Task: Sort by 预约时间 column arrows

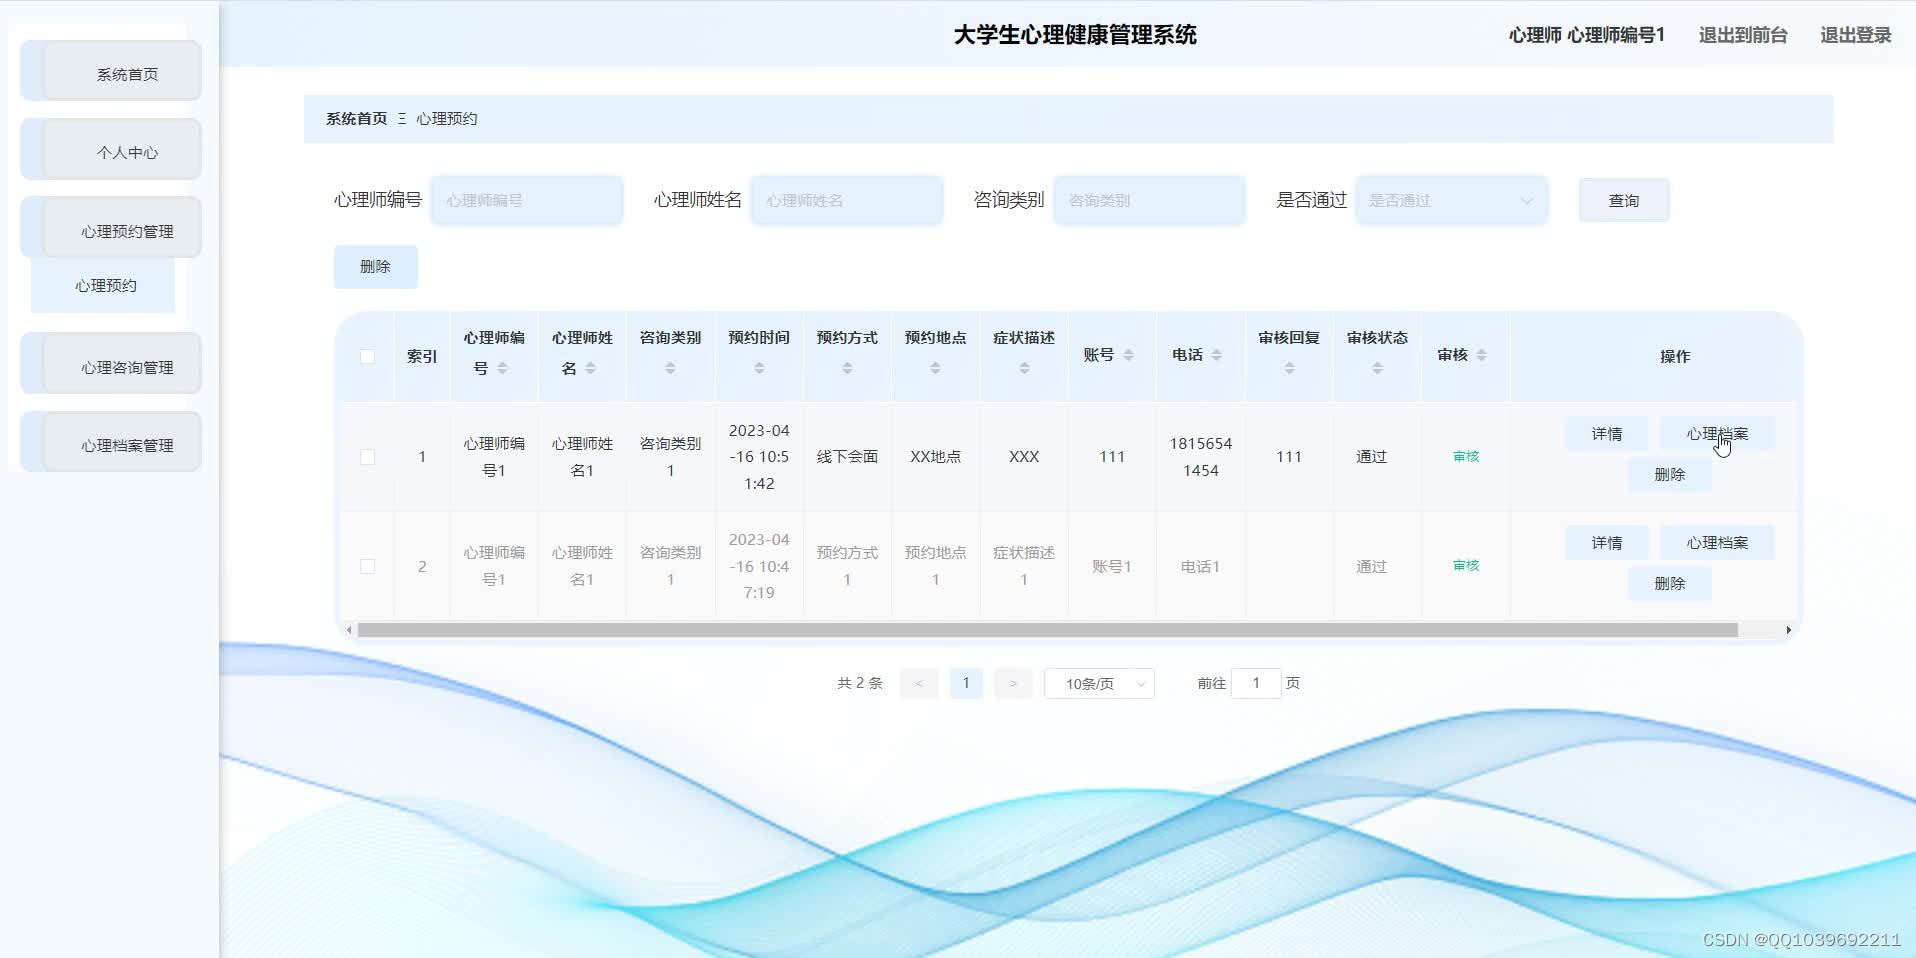Action: (759, 369)
